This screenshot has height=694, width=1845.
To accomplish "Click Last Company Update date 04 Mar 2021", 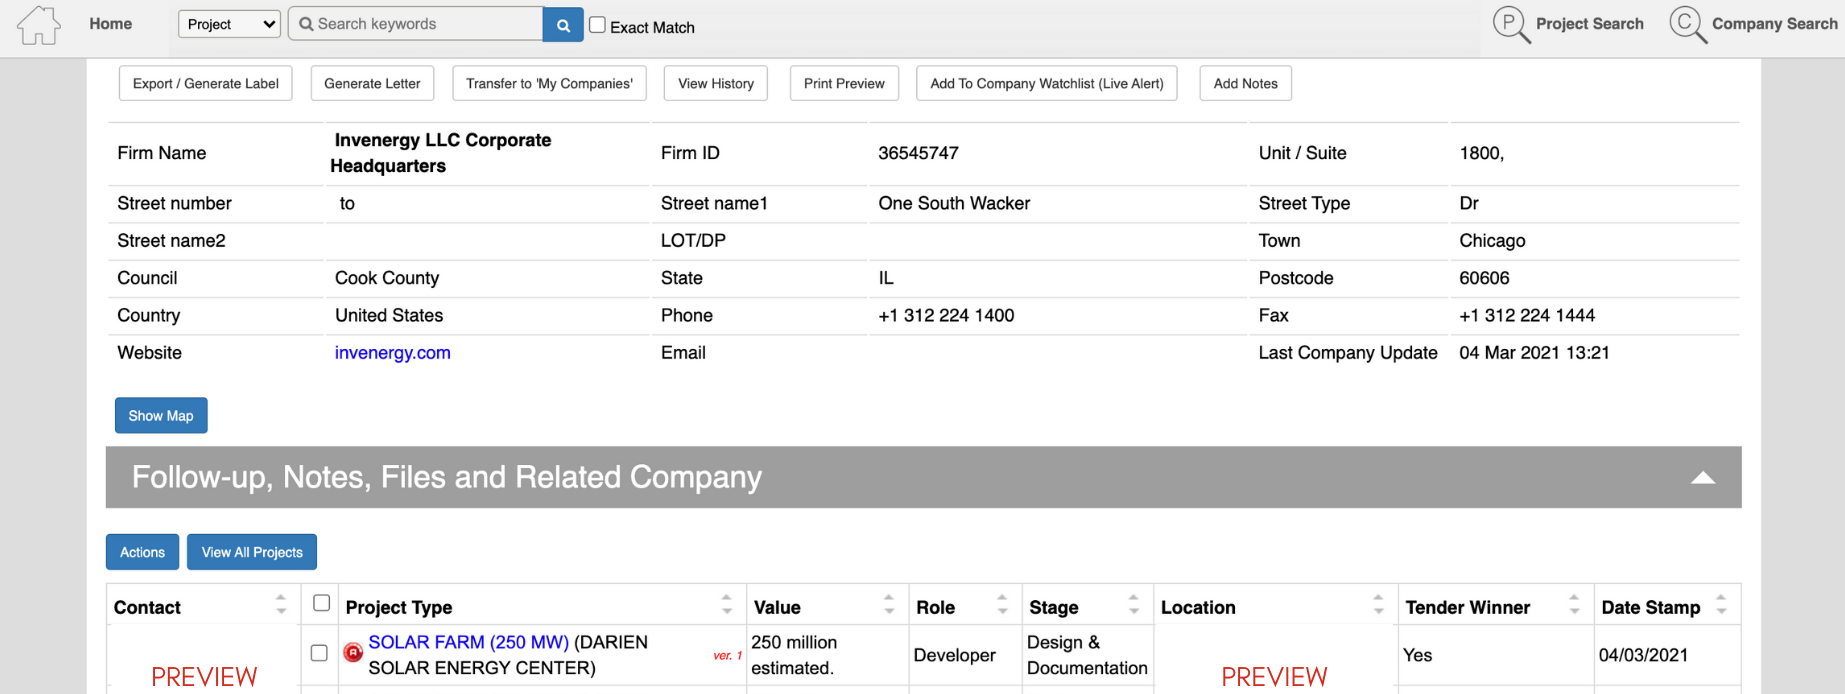I will 1534,353.
